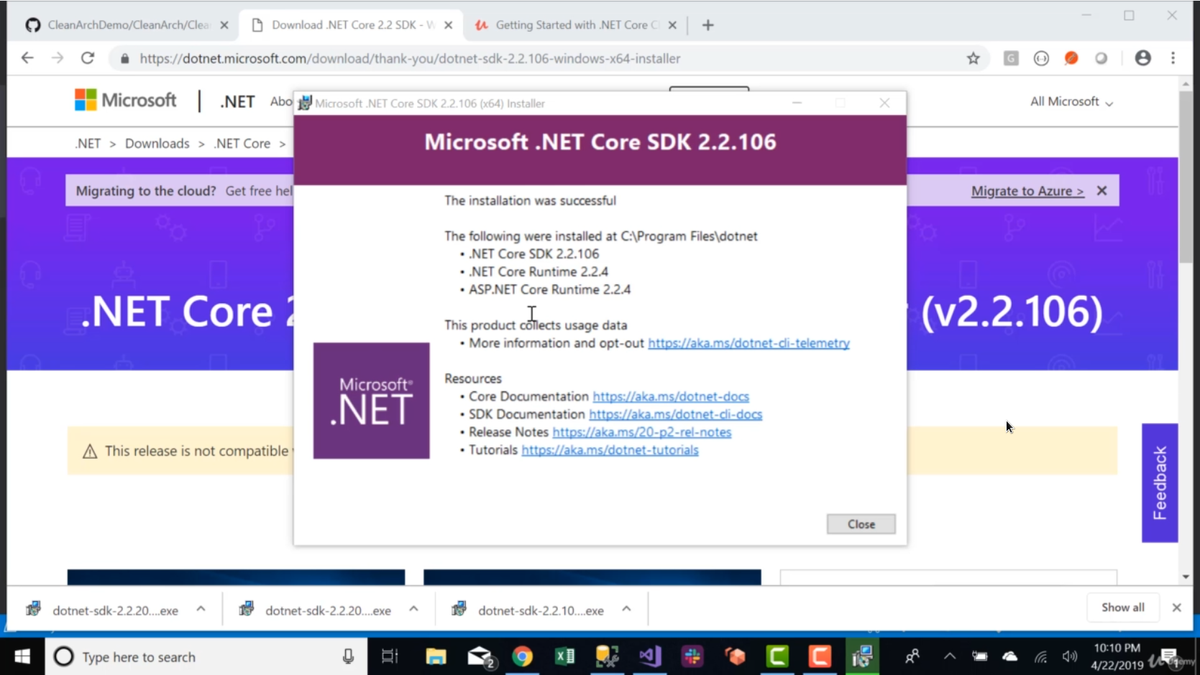Expand the All Microsoft dropdown

1071,101
